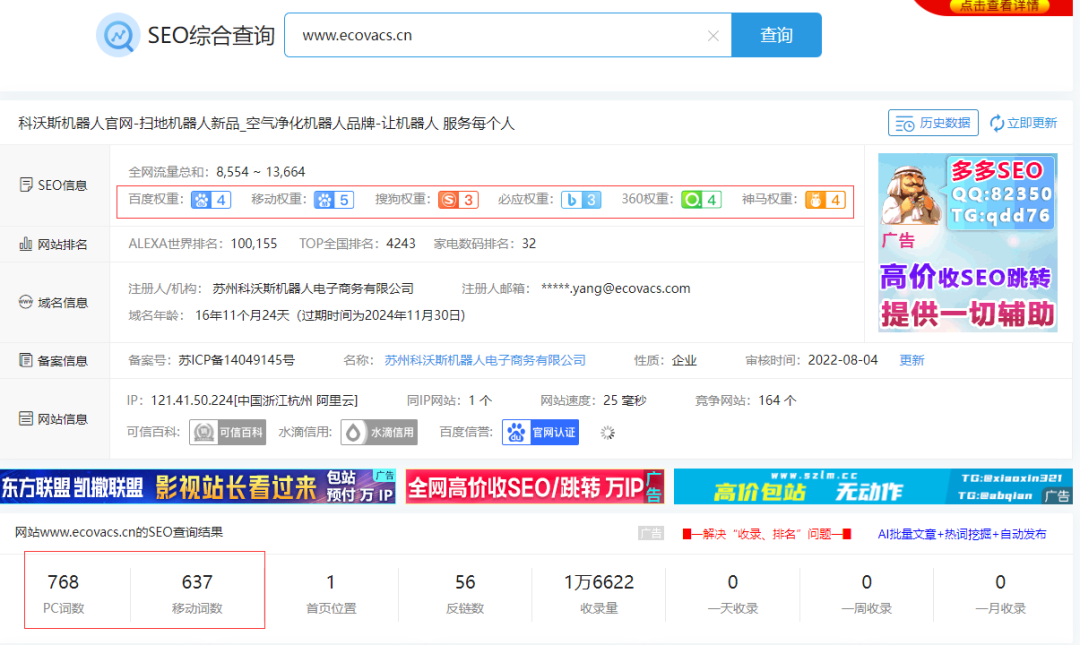Image resolution: width=1080 pixels, height=645 pixels.
Task: Click the Bing weight badge showing 3
Action: (581, 200)
